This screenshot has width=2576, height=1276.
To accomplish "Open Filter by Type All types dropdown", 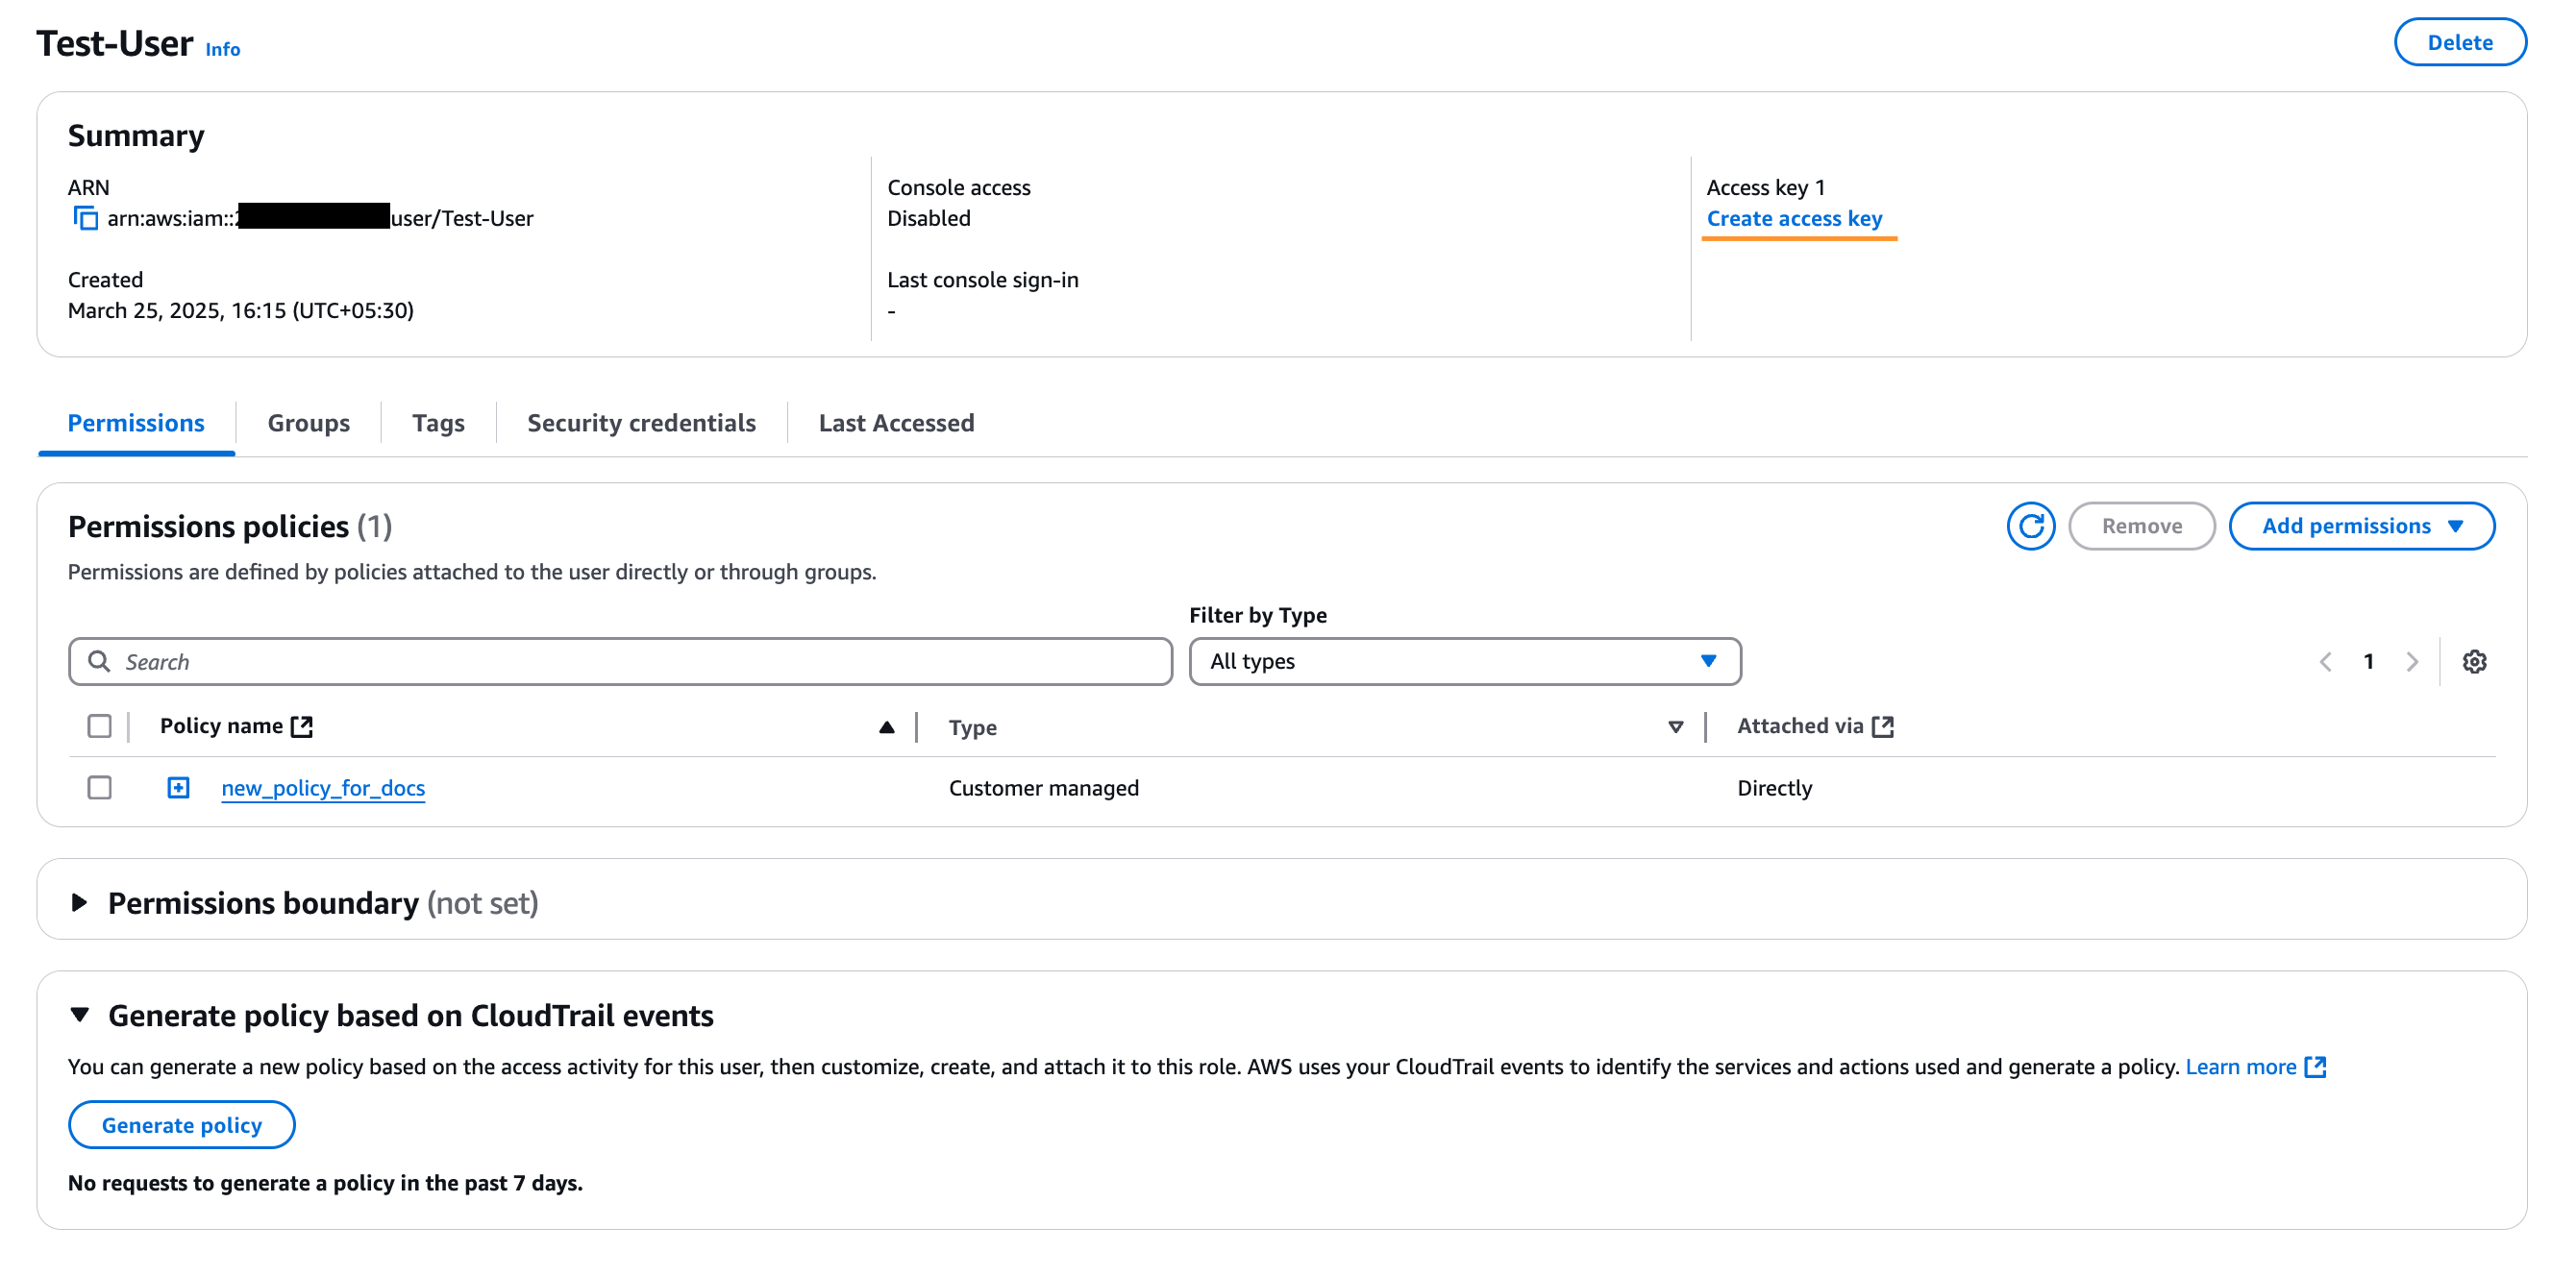I will tap(1464, 662).
